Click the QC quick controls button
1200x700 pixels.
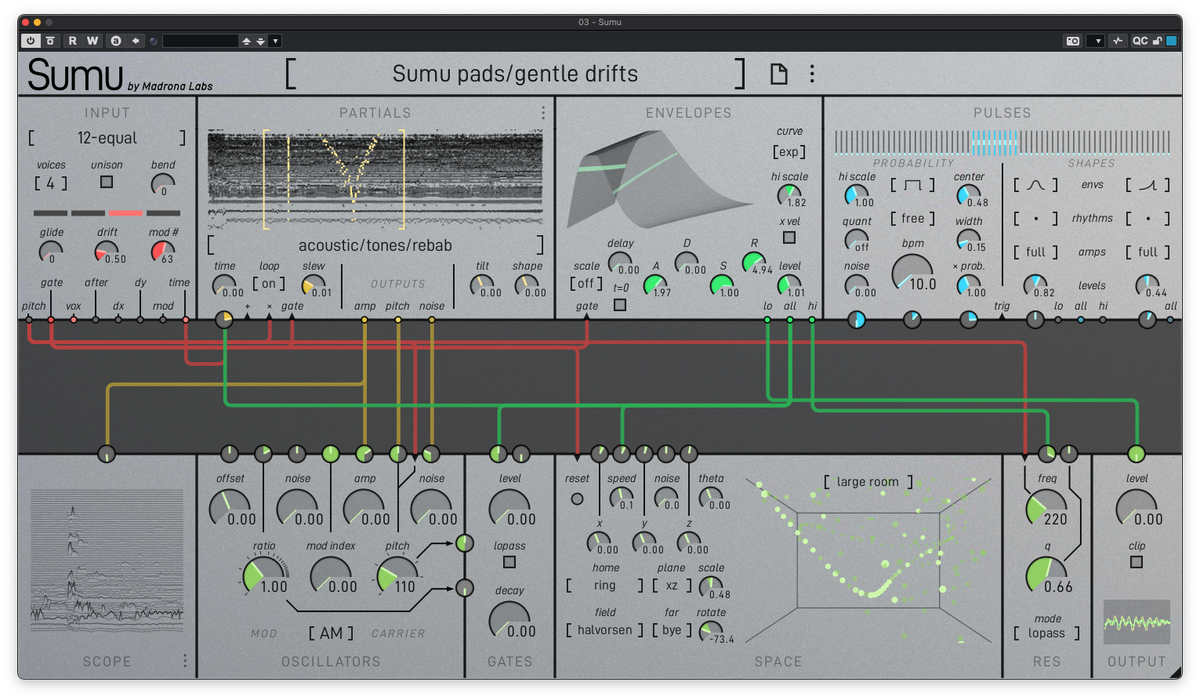pyautogui.click(x=1140, y=41)
